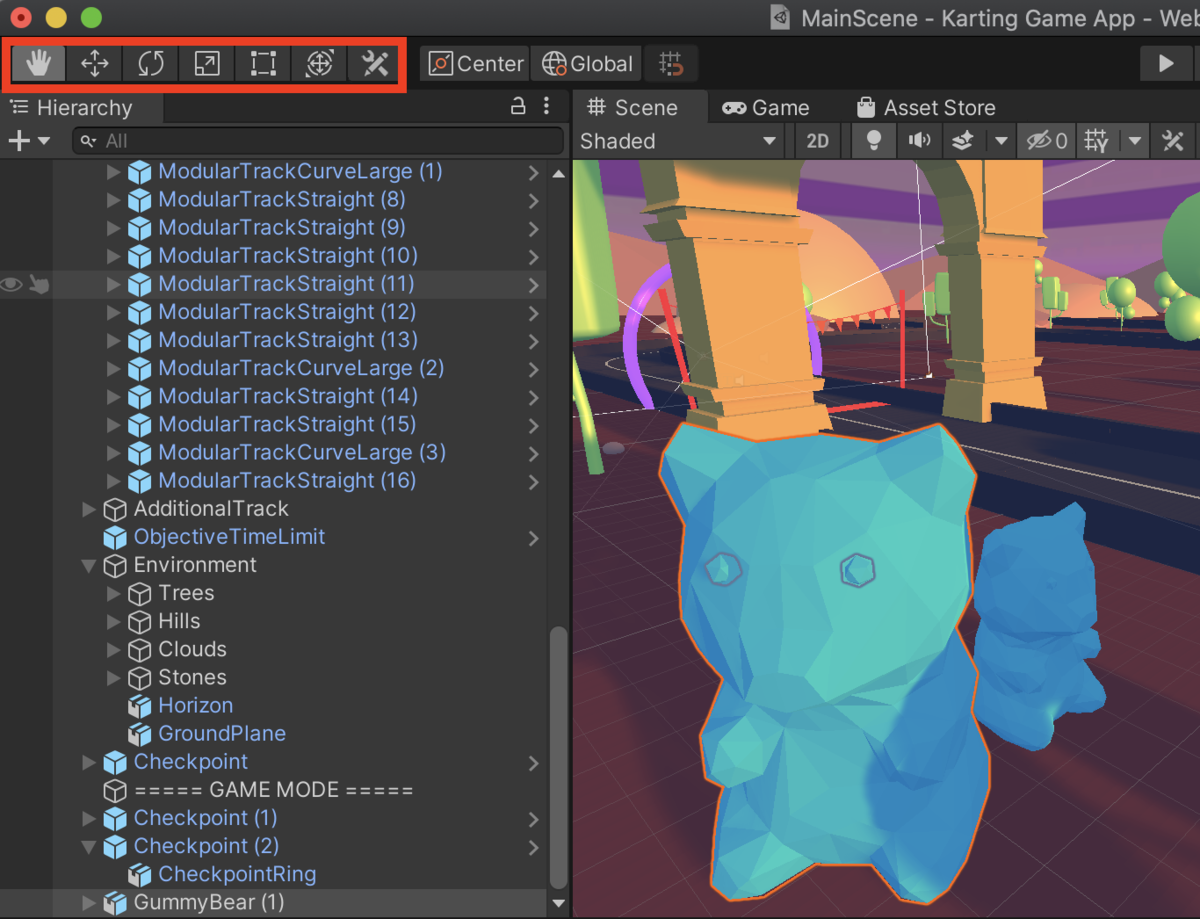Expand GummyBear (1)
This screenshot has width=1200, height=919.
pos(89,902)
